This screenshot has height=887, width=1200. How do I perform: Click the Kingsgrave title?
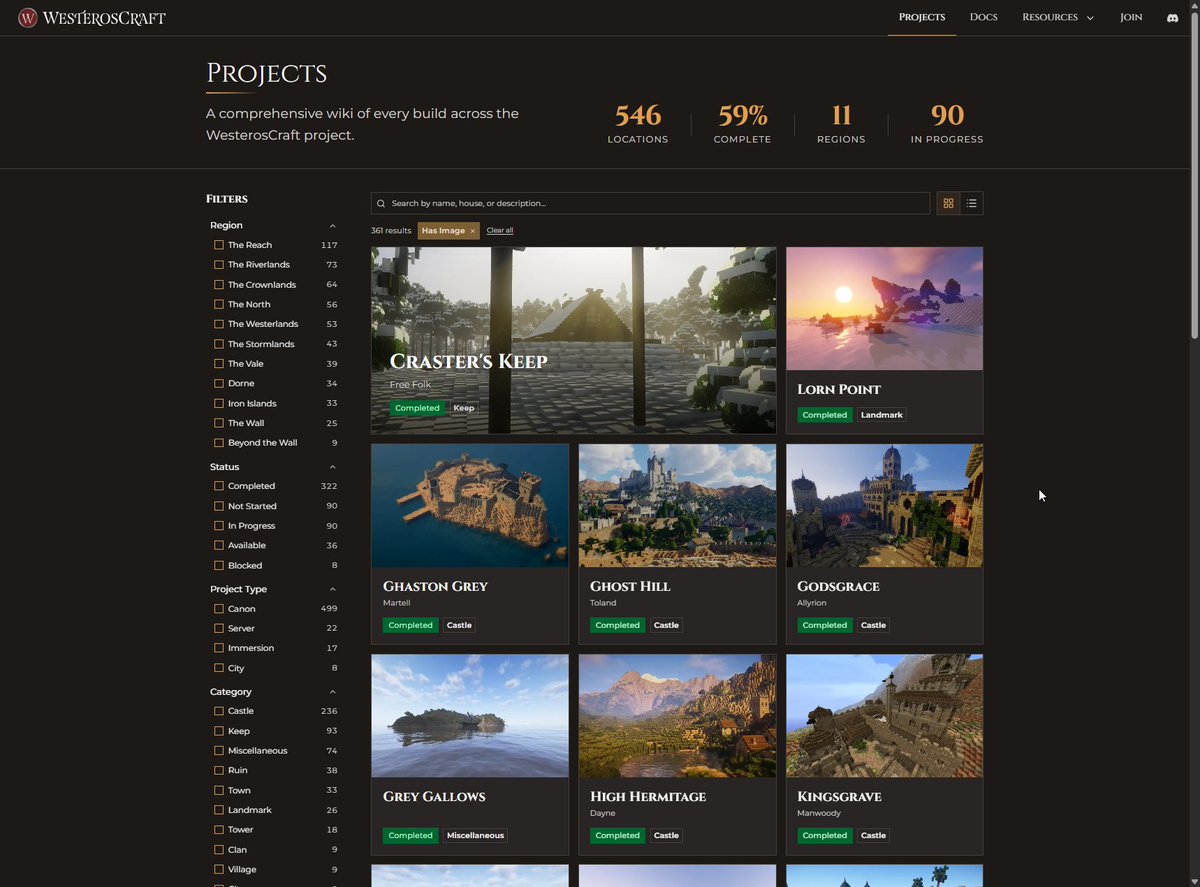click(841, 797)
